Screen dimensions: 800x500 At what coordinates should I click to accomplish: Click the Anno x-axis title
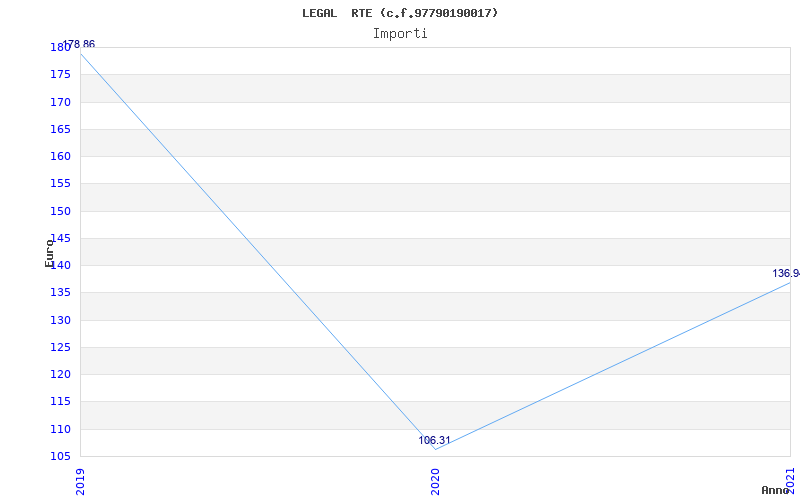(776, 490)
